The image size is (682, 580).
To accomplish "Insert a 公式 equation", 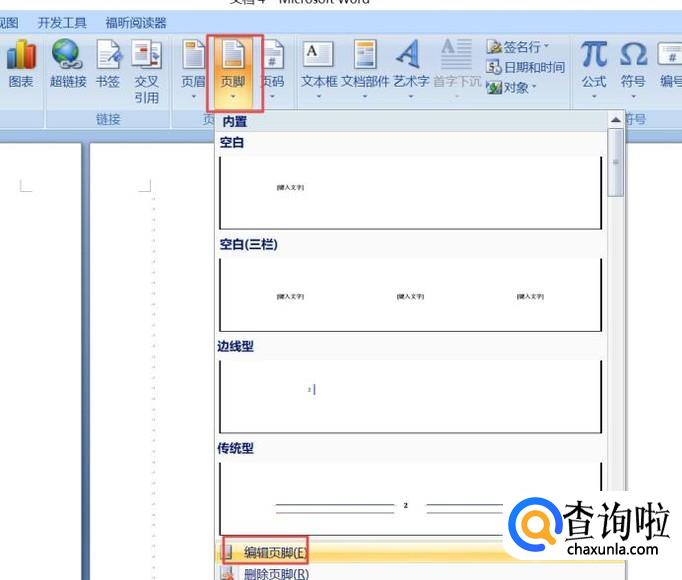I will tap(594, 70).
